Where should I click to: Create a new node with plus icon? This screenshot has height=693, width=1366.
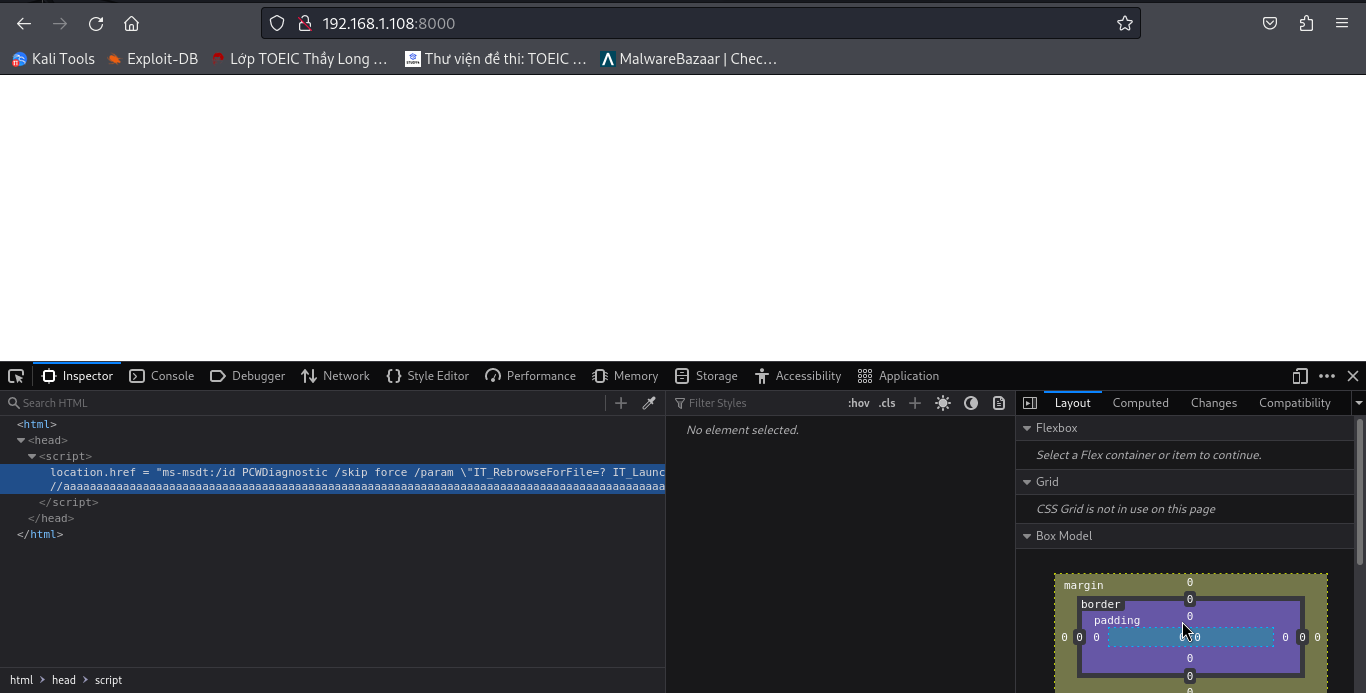pos(621,403)
